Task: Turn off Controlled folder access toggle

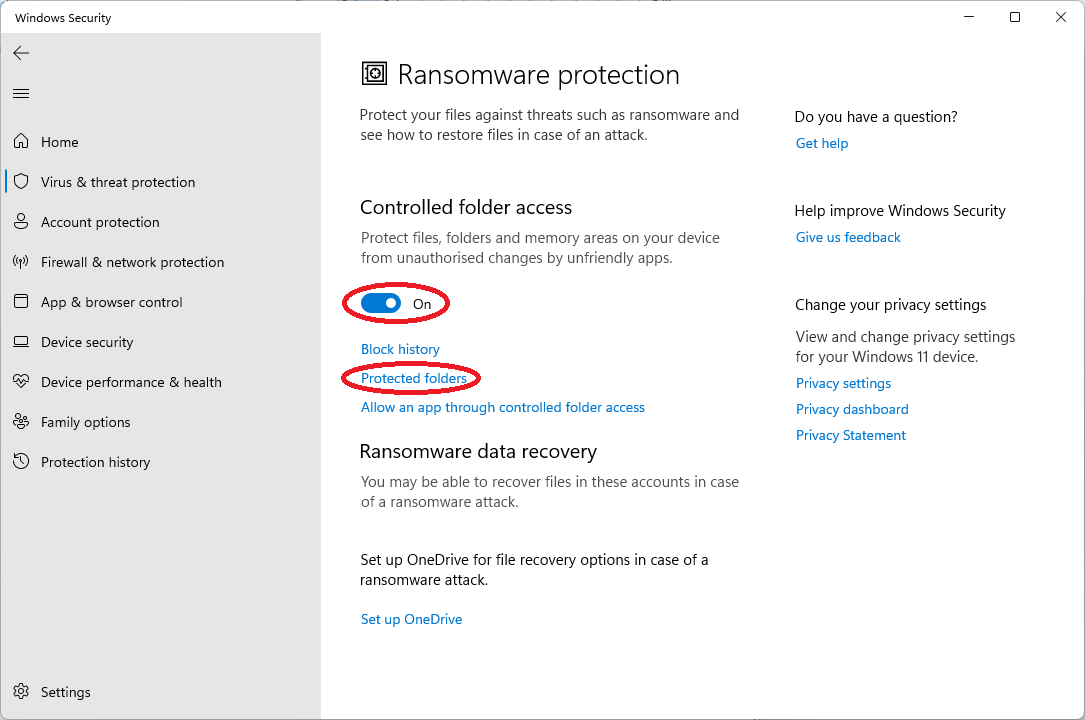Action: (381, 303)
